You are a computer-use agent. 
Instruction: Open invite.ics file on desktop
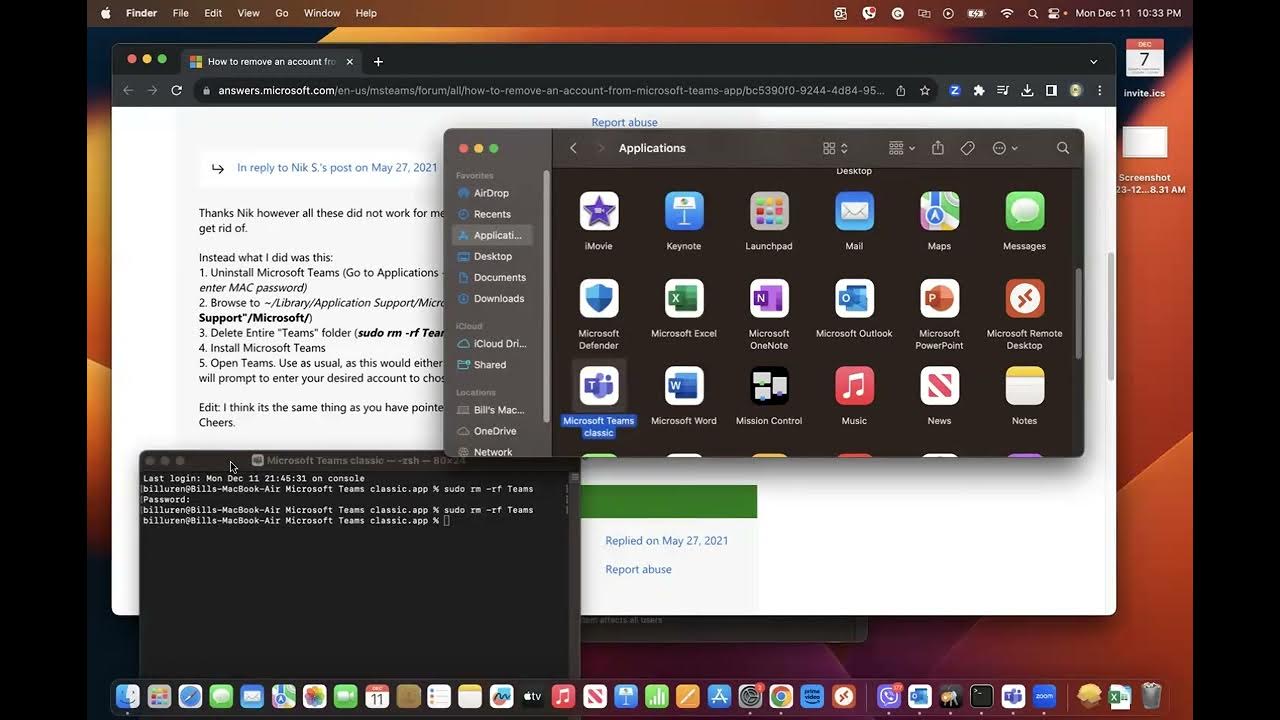point(1144,68)
